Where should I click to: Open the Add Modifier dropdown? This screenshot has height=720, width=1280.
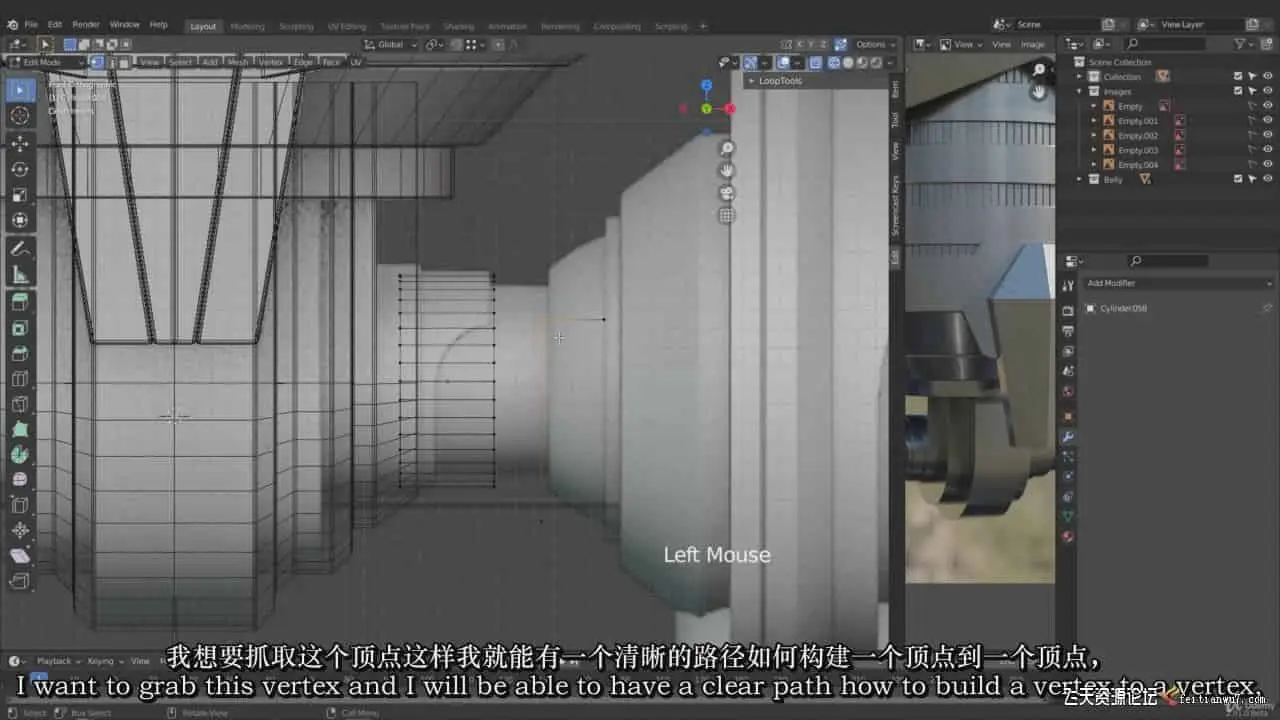1179,283
